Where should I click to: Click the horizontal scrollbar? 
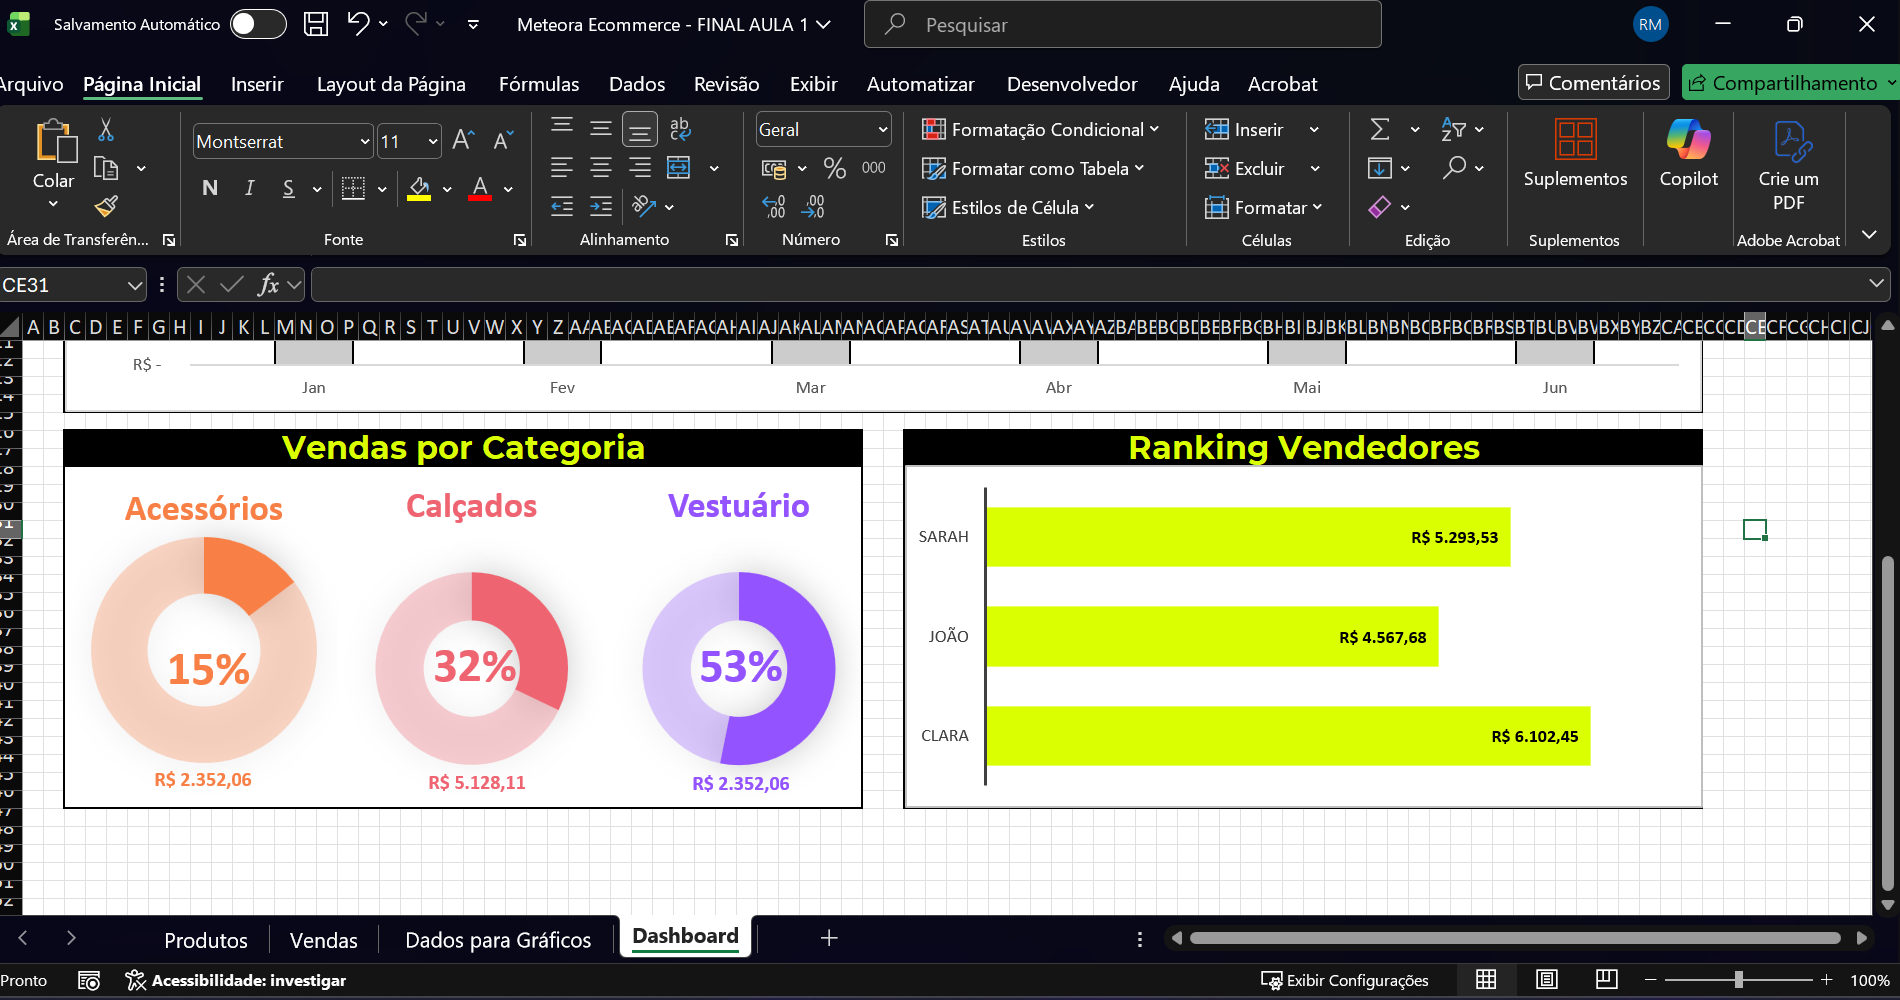(1515, 938)
